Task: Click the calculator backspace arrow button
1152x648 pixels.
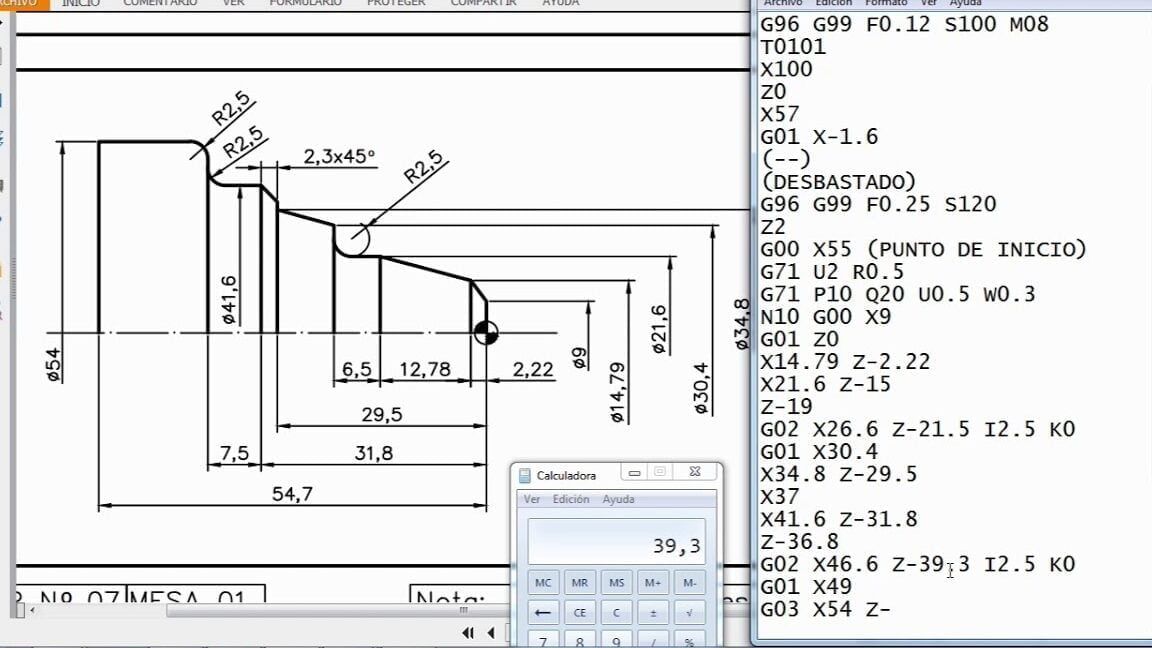Action: (x=543, y=613)
